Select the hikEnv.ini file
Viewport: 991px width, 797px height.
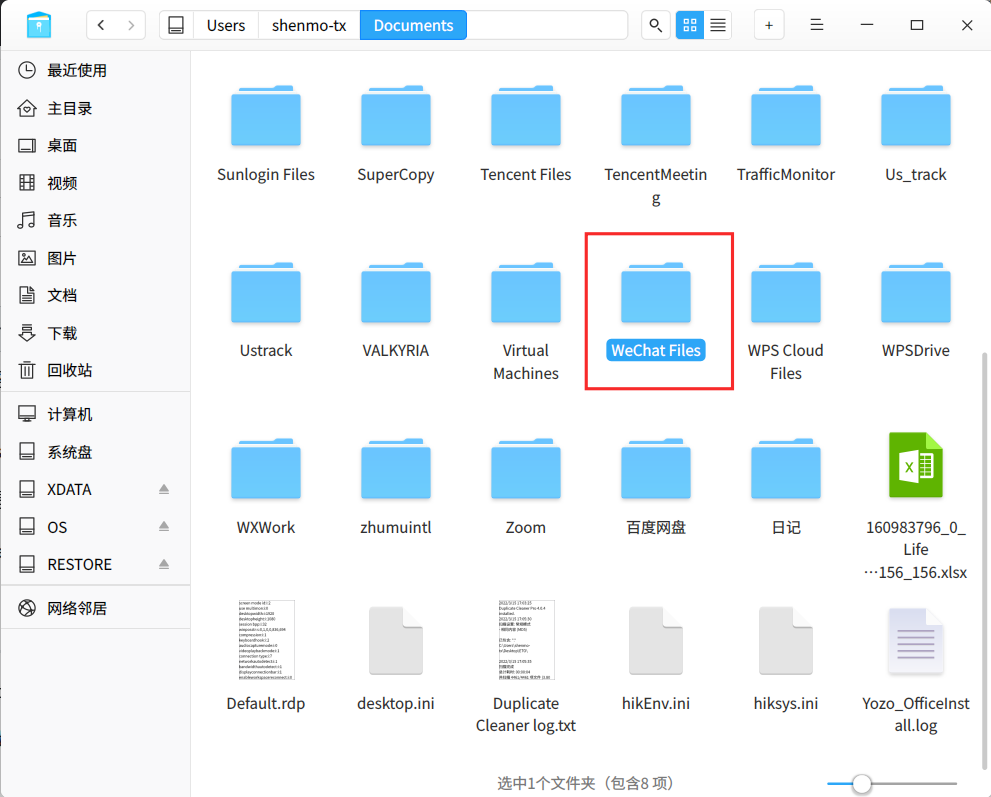(656, 658)
